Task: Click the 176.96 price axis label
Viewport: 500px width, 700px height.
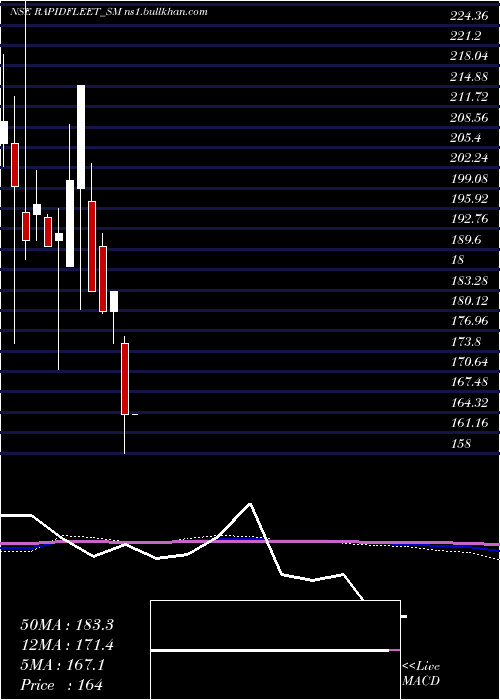Action: tap(469, 321)
